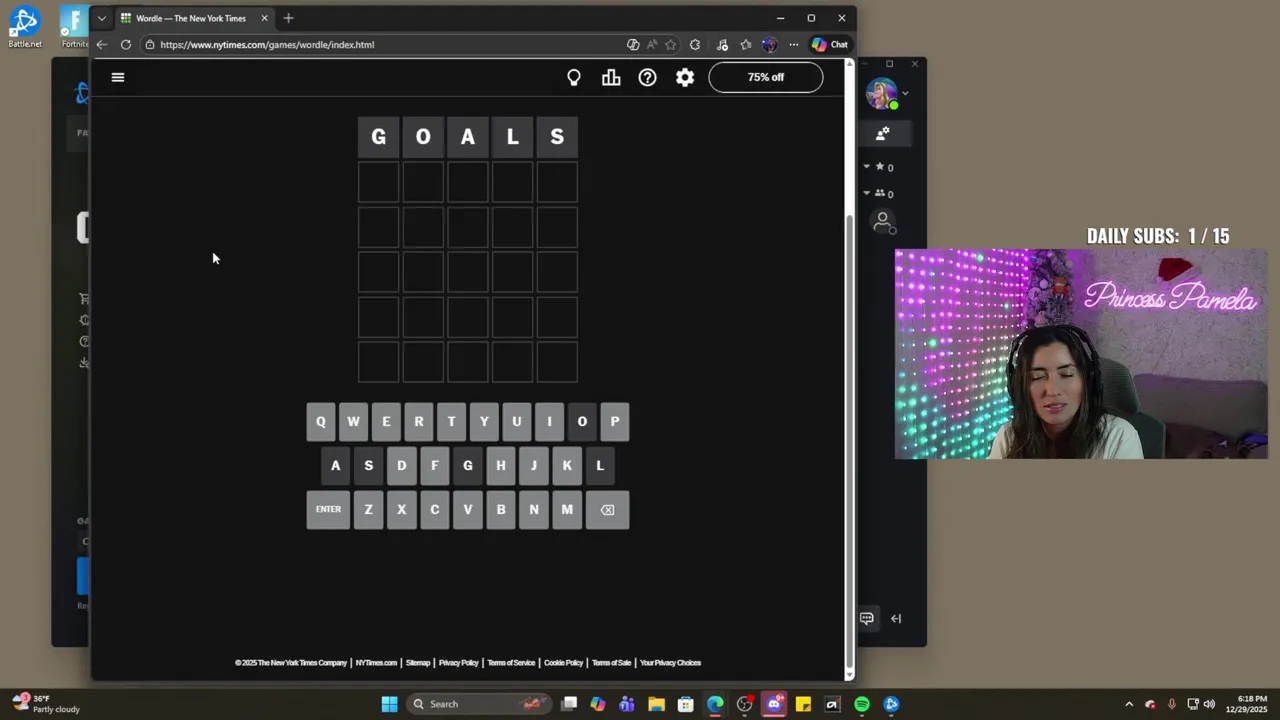Tap the Z key on Wordle keyboard
Screen dimensions: 1280x720
click(368, 509)
